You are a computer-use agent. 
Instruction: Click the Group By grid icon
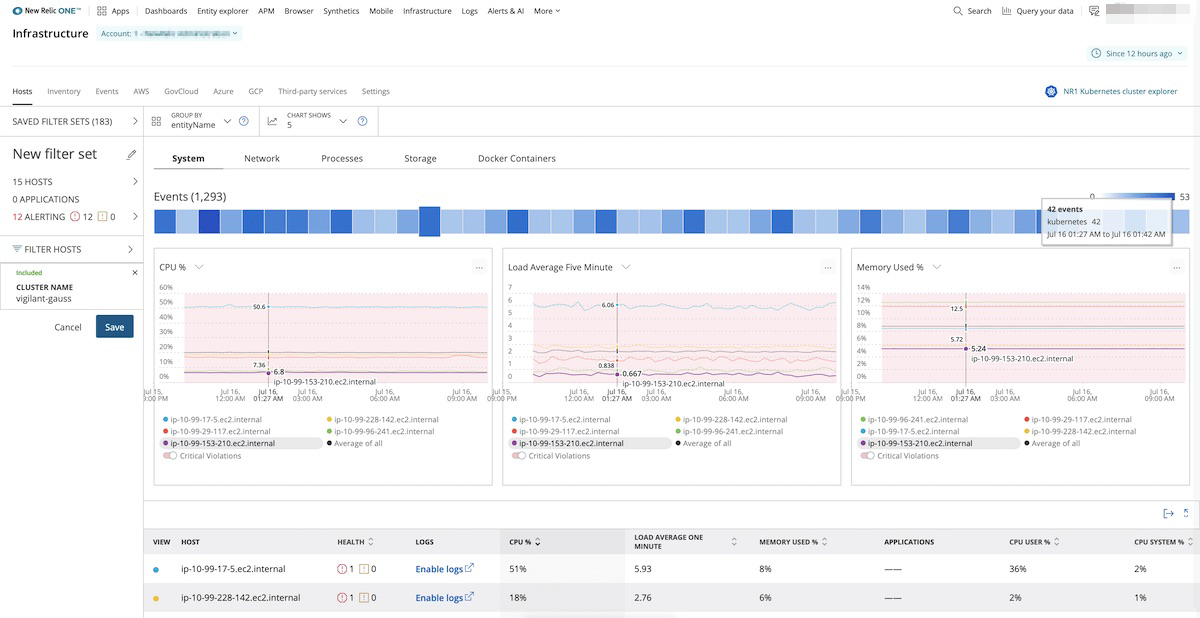[156, 121]
